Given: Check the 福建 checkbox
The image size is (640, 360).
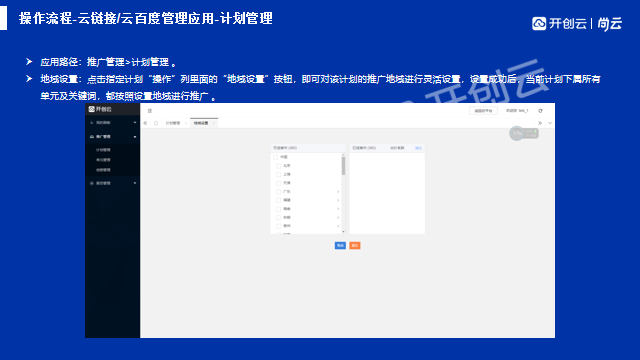Looking at the screenshot, I should click(x=279, y=200).
